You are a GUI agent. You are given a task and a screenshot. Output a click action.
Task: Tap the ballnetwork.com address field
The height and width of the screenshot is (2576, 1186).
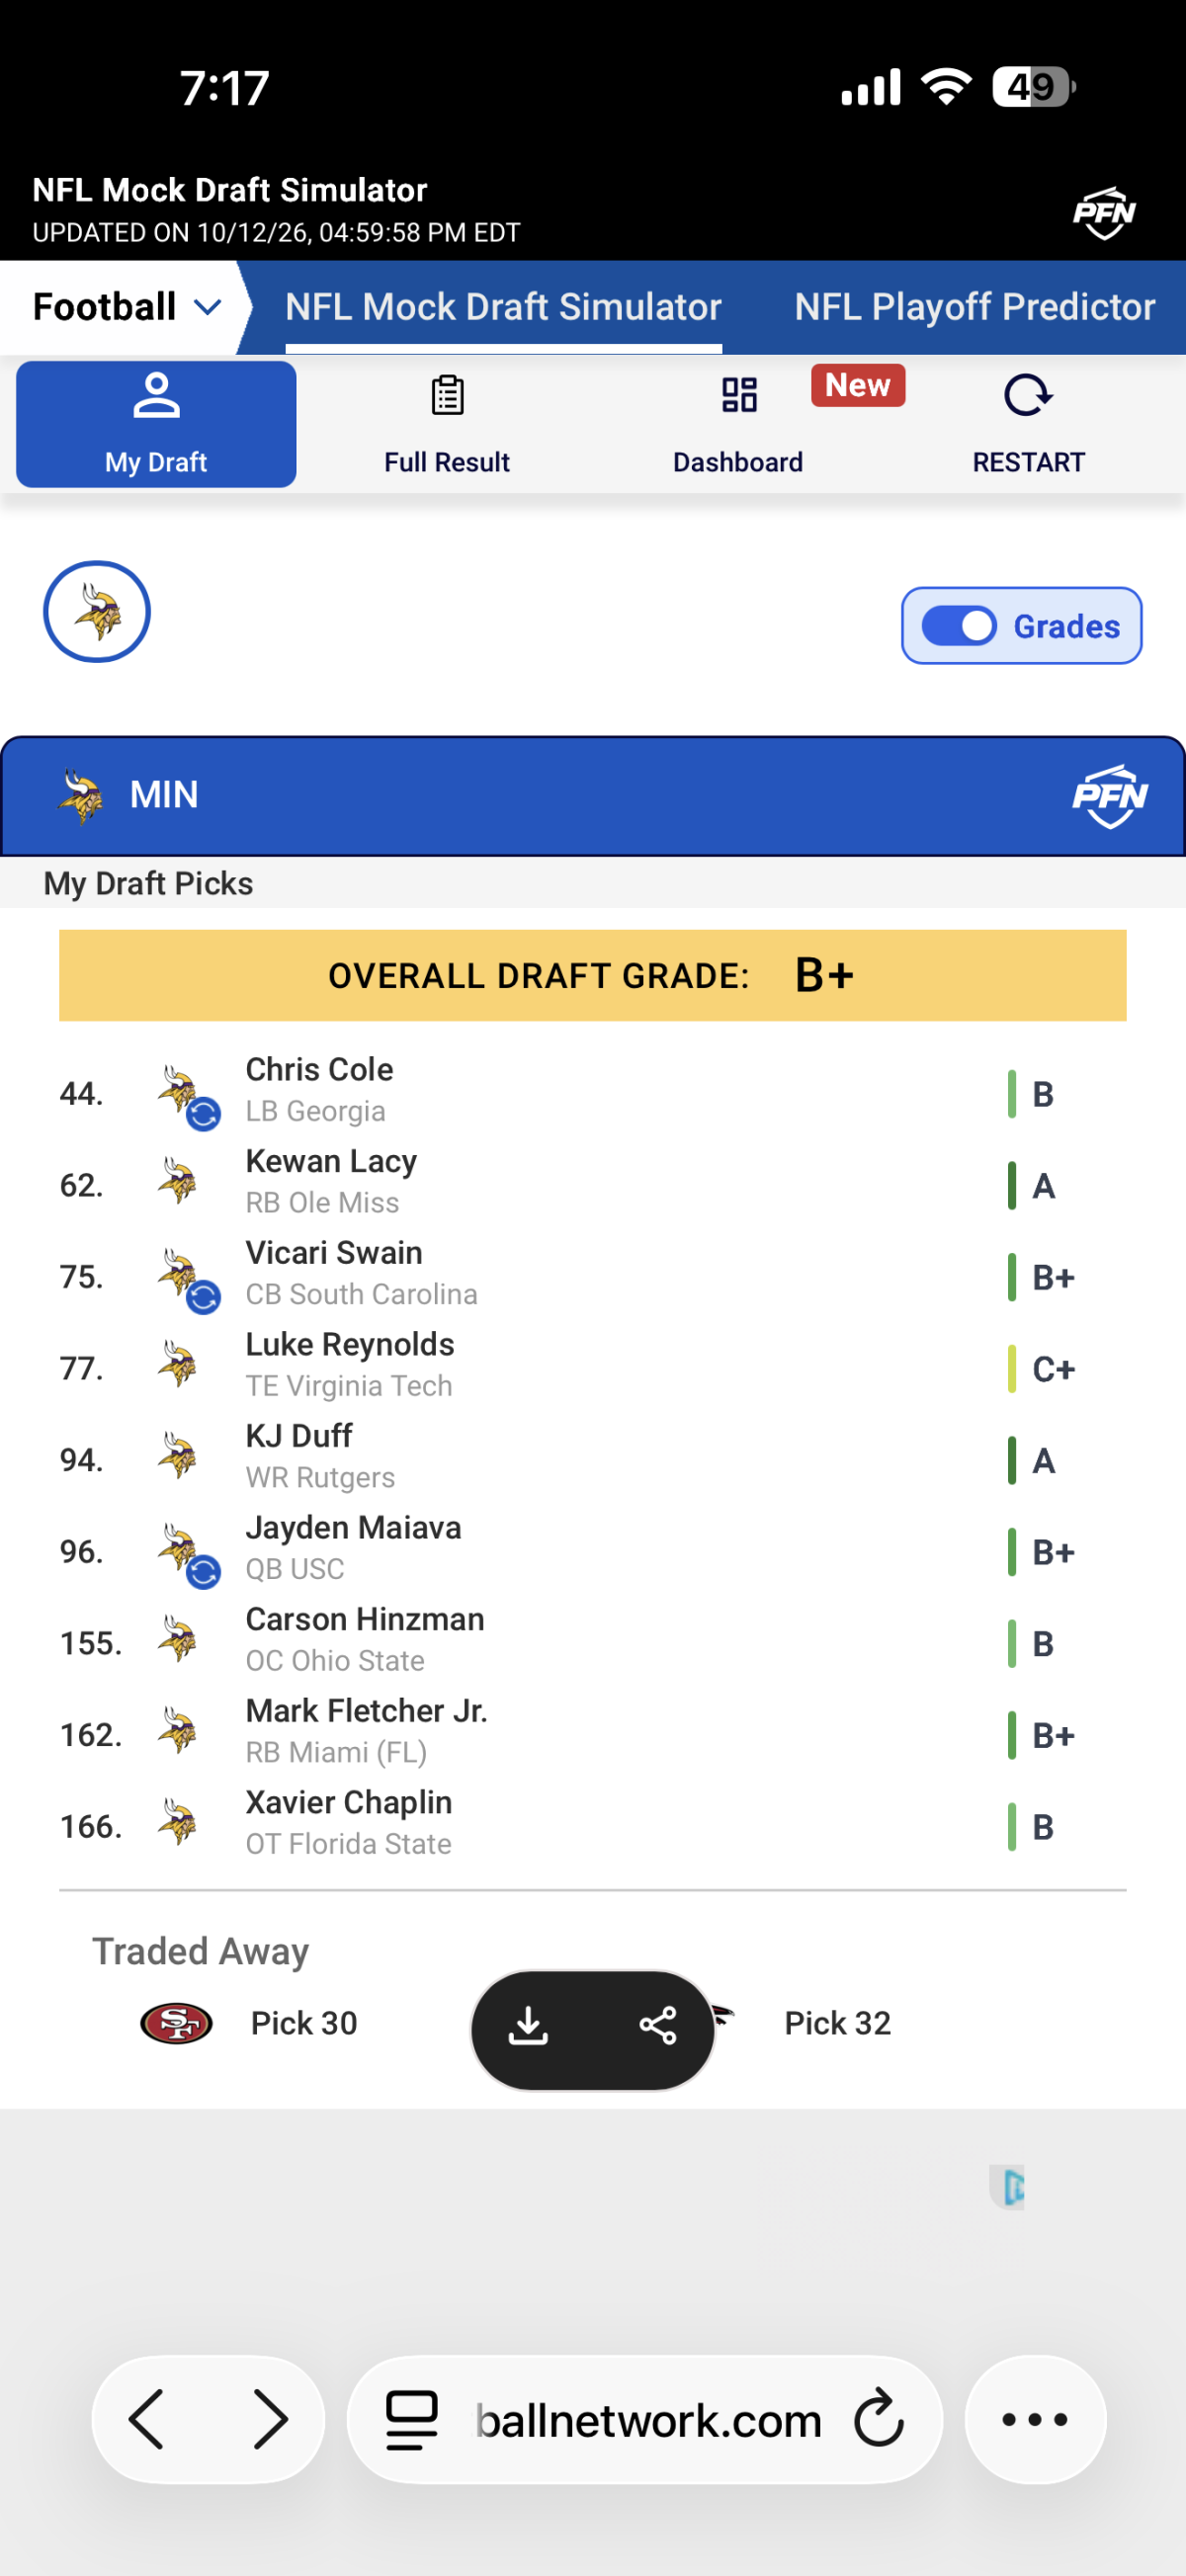(x=645, y=2420)
